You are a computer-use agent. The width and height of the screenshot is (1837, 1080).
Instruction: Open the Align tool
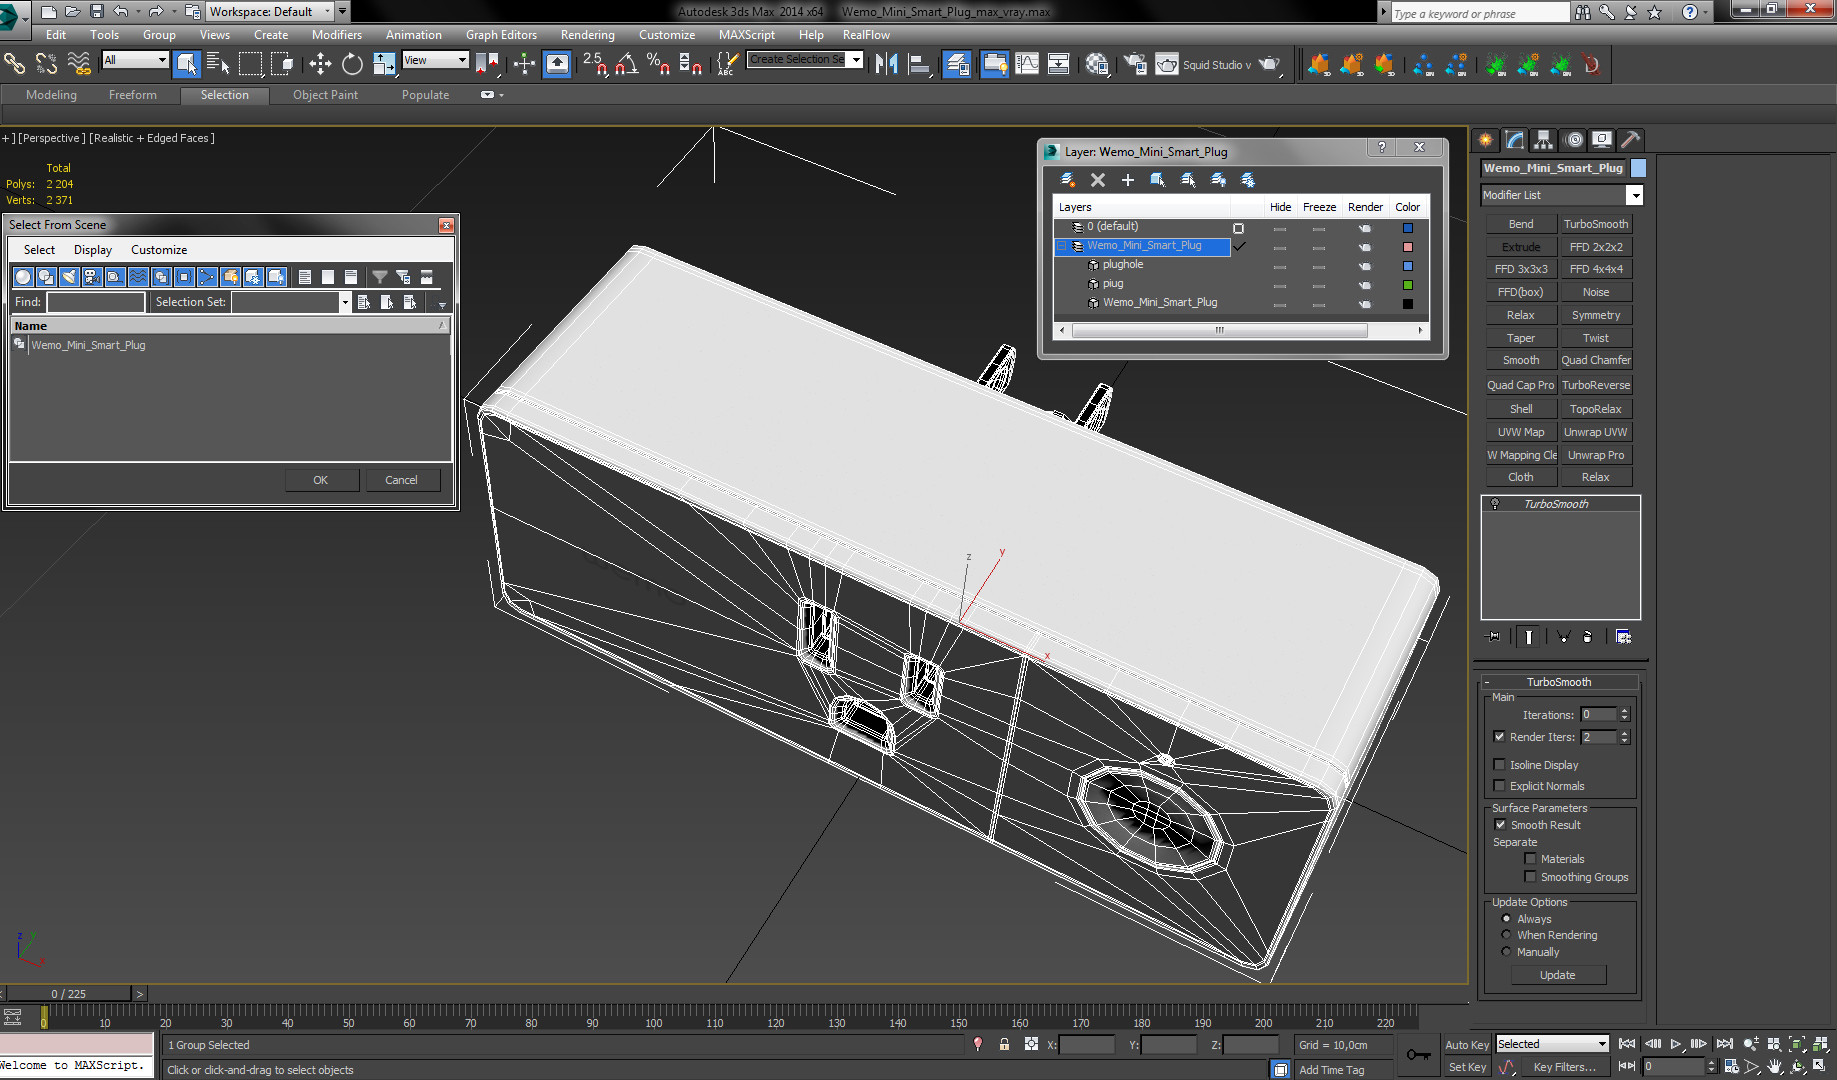(x=918, y=64)
